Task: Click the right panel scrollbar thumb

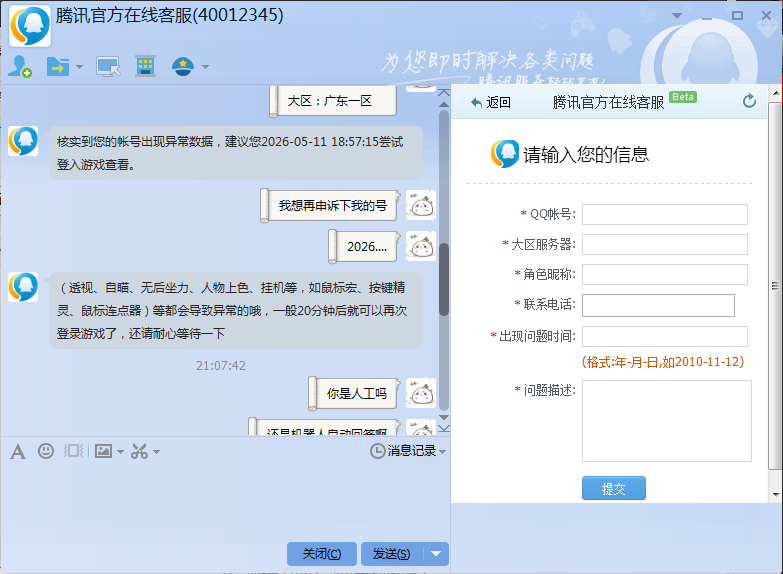Action: 775,286
